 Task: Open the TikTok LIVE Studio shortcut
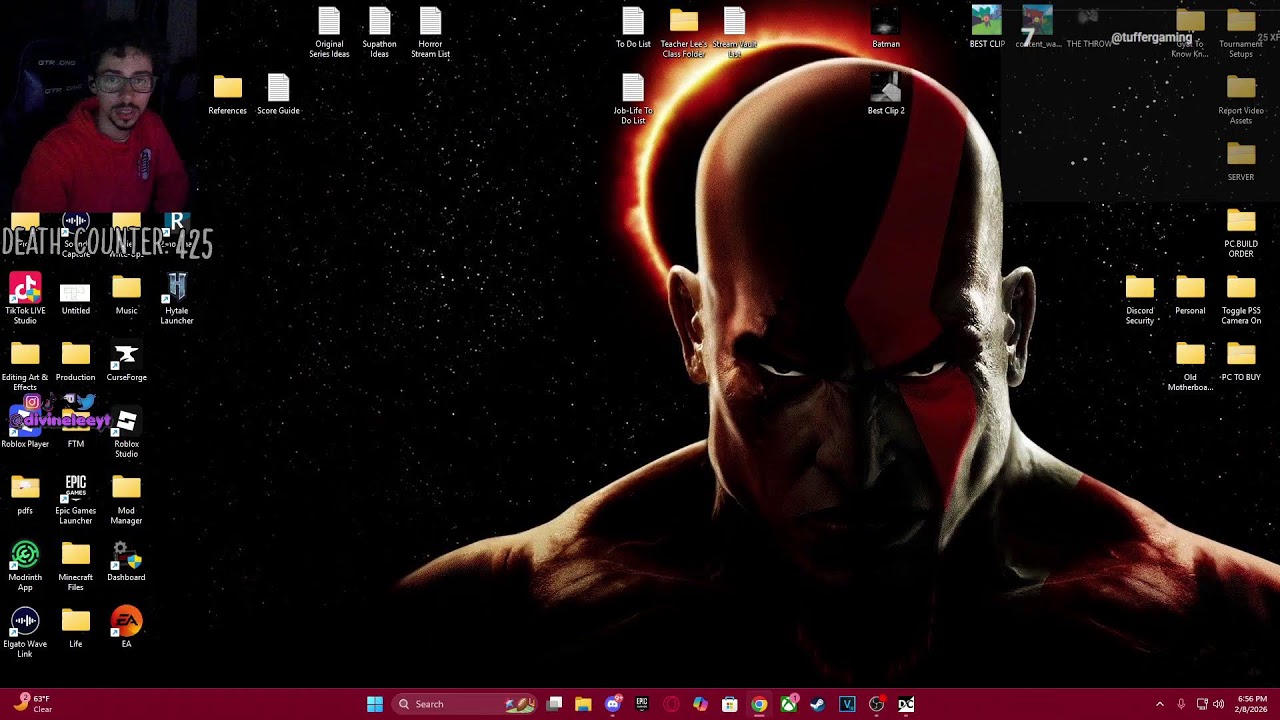click(x=25, y=299)
